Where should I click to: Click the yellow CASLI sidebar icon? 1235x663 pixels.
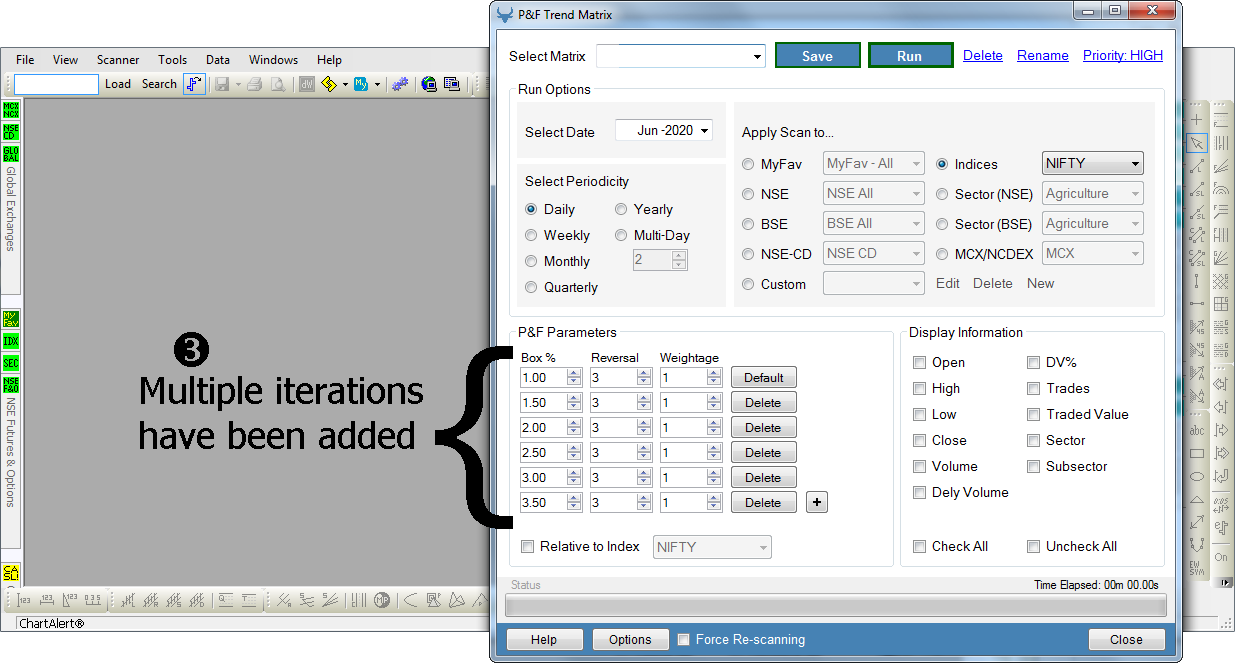11,573
